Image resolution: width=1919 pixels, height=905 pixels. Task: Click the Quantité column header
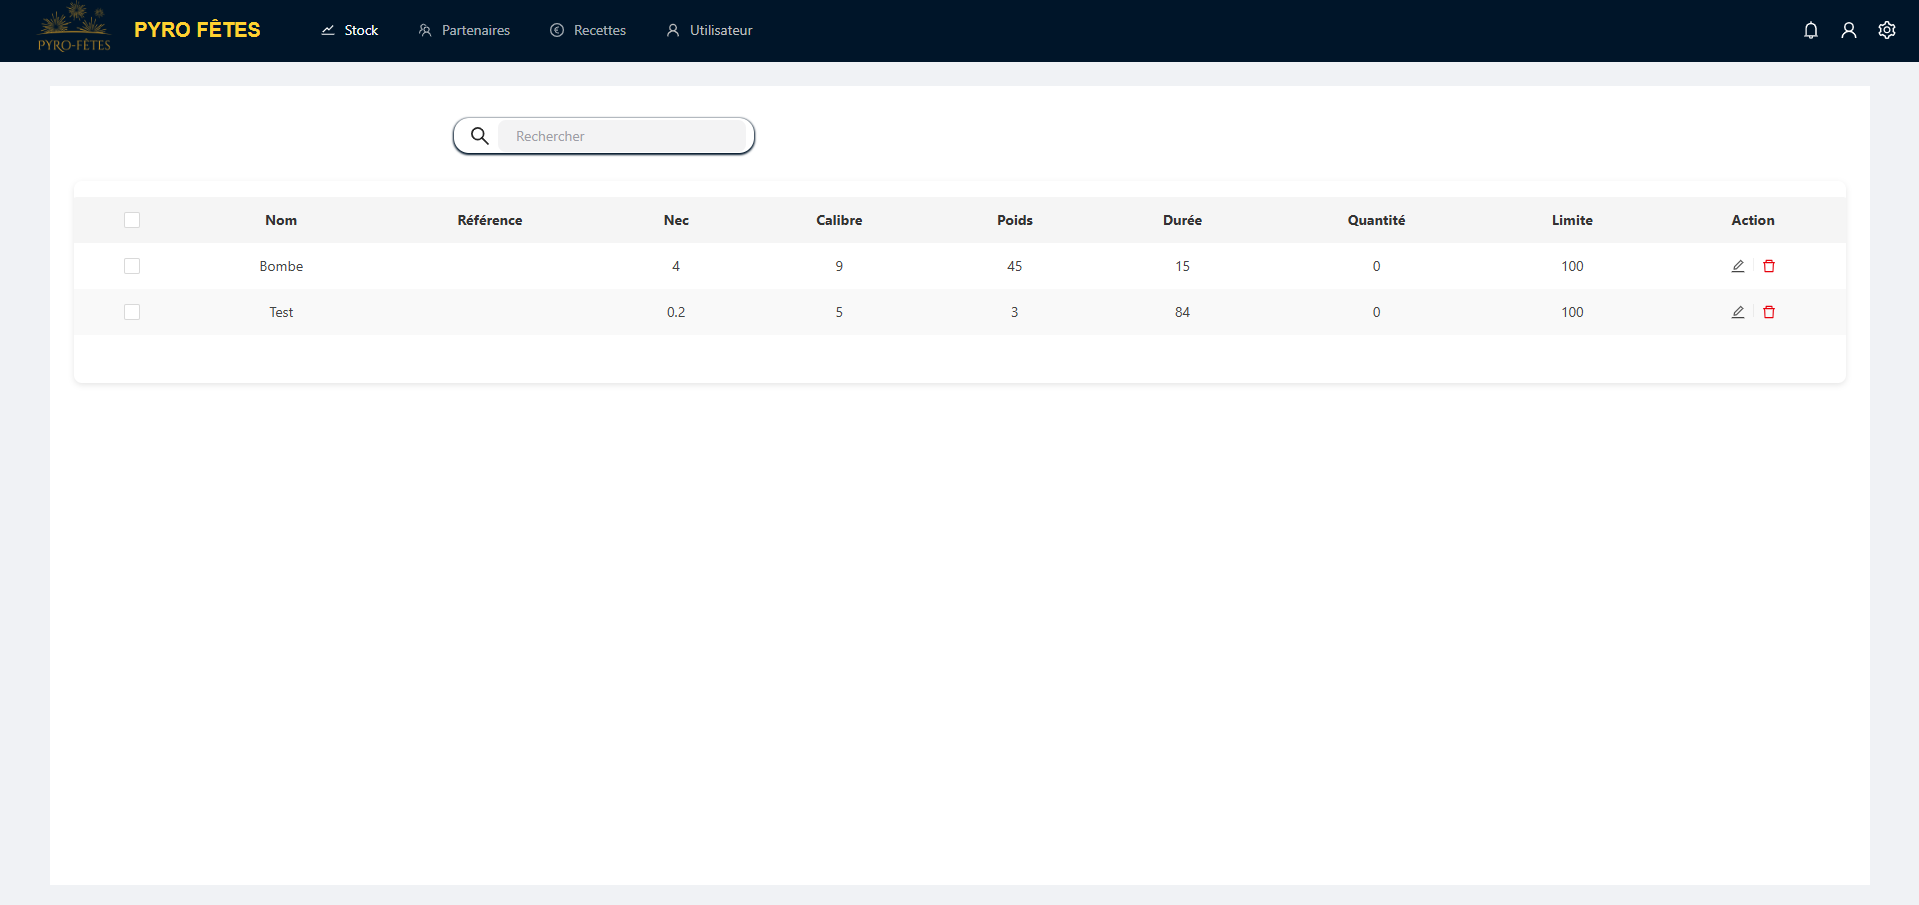click(x=1376, y=220)
